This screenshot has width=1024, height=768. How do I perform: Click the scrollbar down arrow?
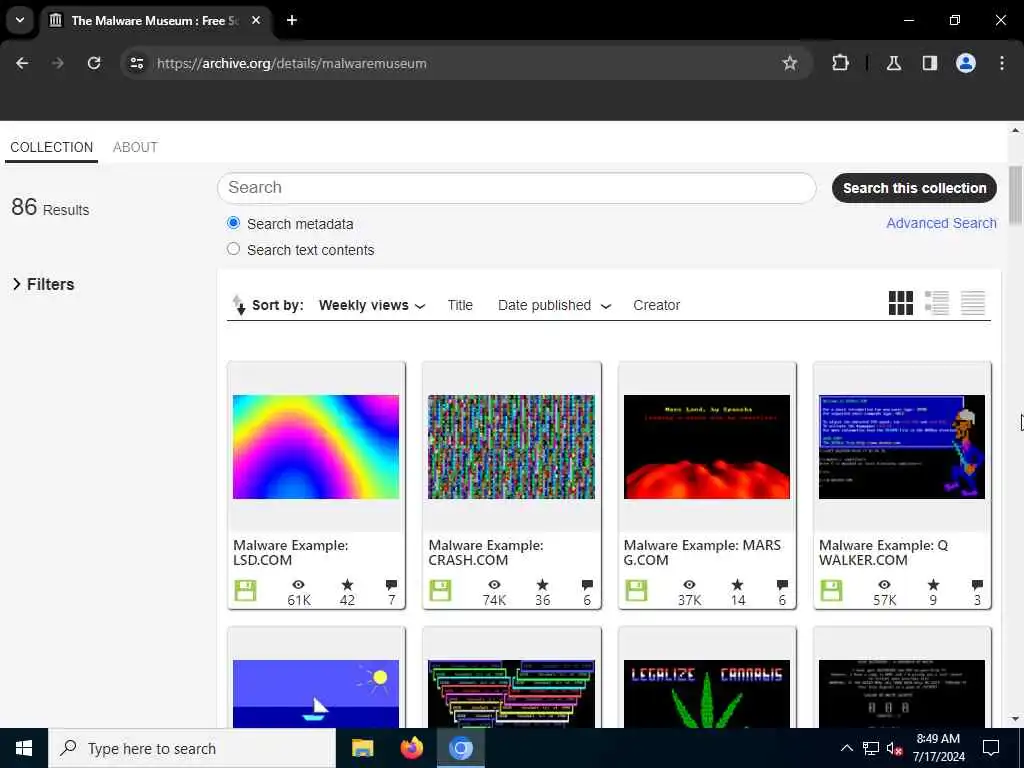1016,719
